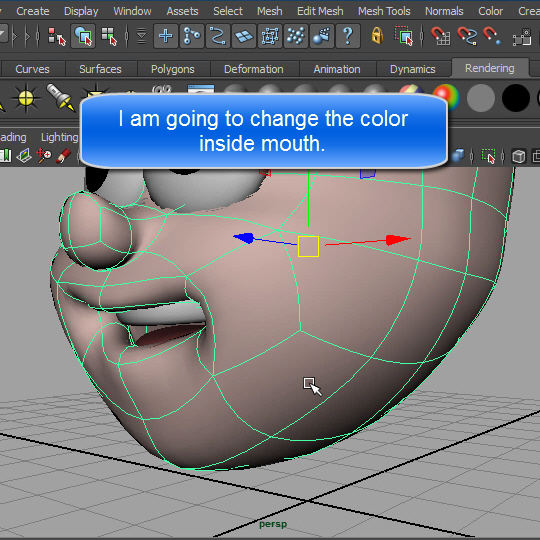Toggle the surfaces selection mask
This screenshot has height=540, width=540.
pos(244,36)
